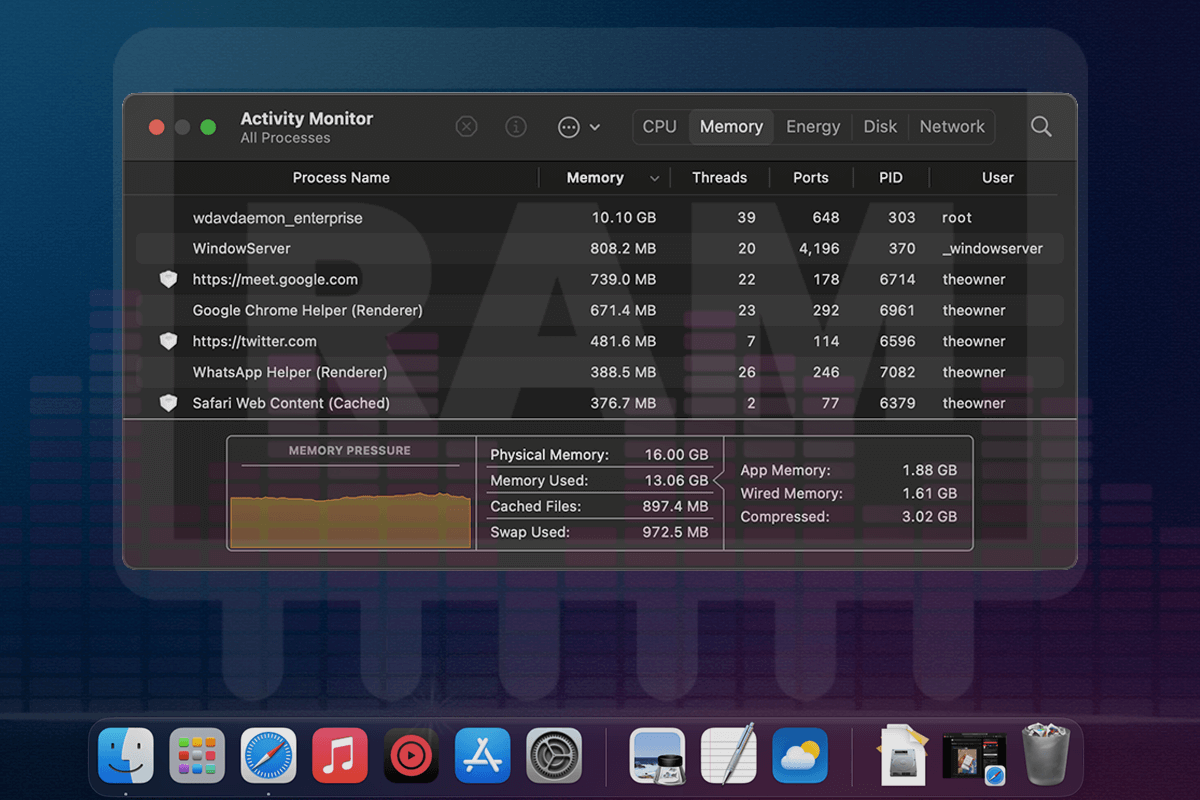Open the App Store from the Dock

(482, 757)
